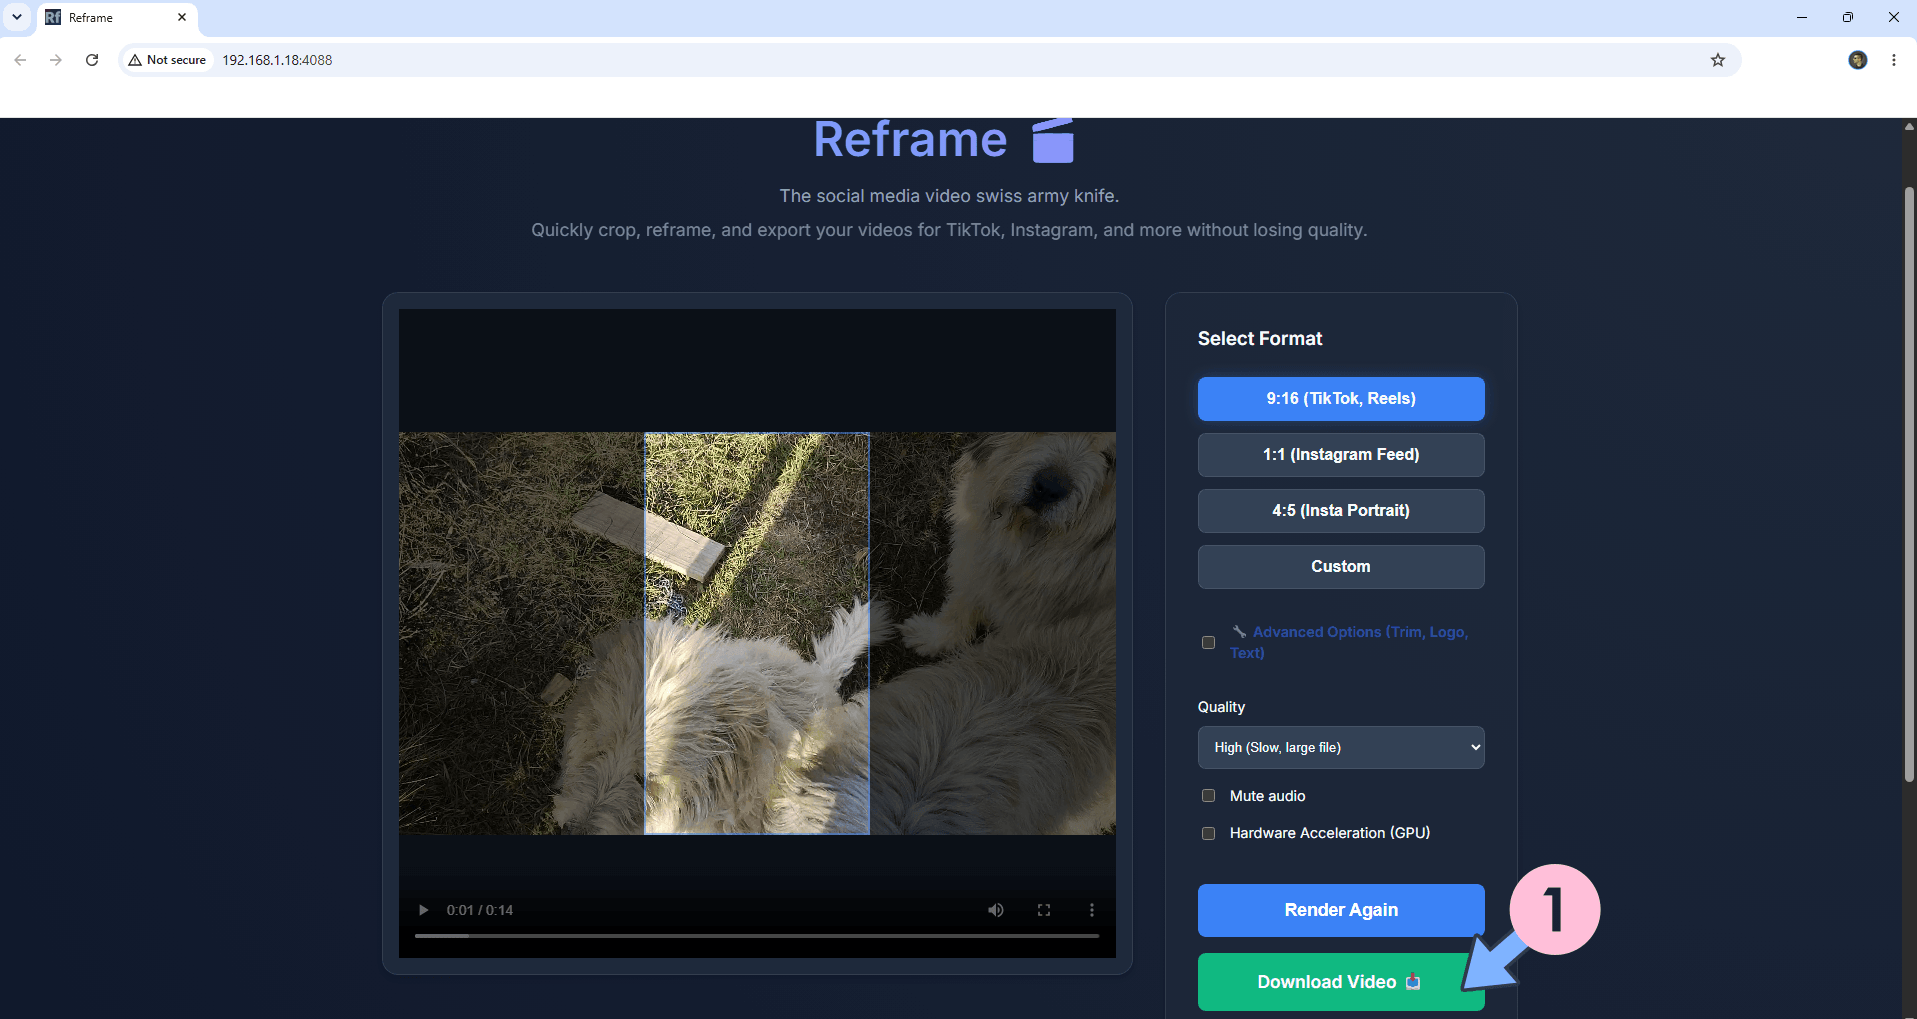Enable Hardware Acceleration (GPU)

pyautogui.click(x=1208, y=833)
